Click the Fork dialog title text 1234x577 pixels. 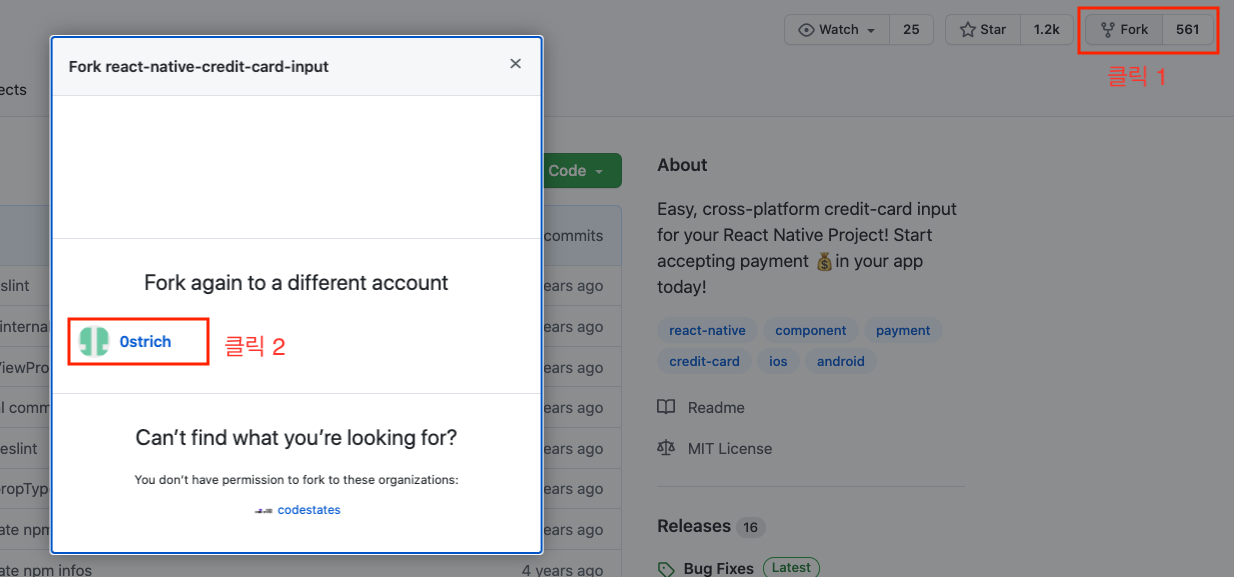198,66
